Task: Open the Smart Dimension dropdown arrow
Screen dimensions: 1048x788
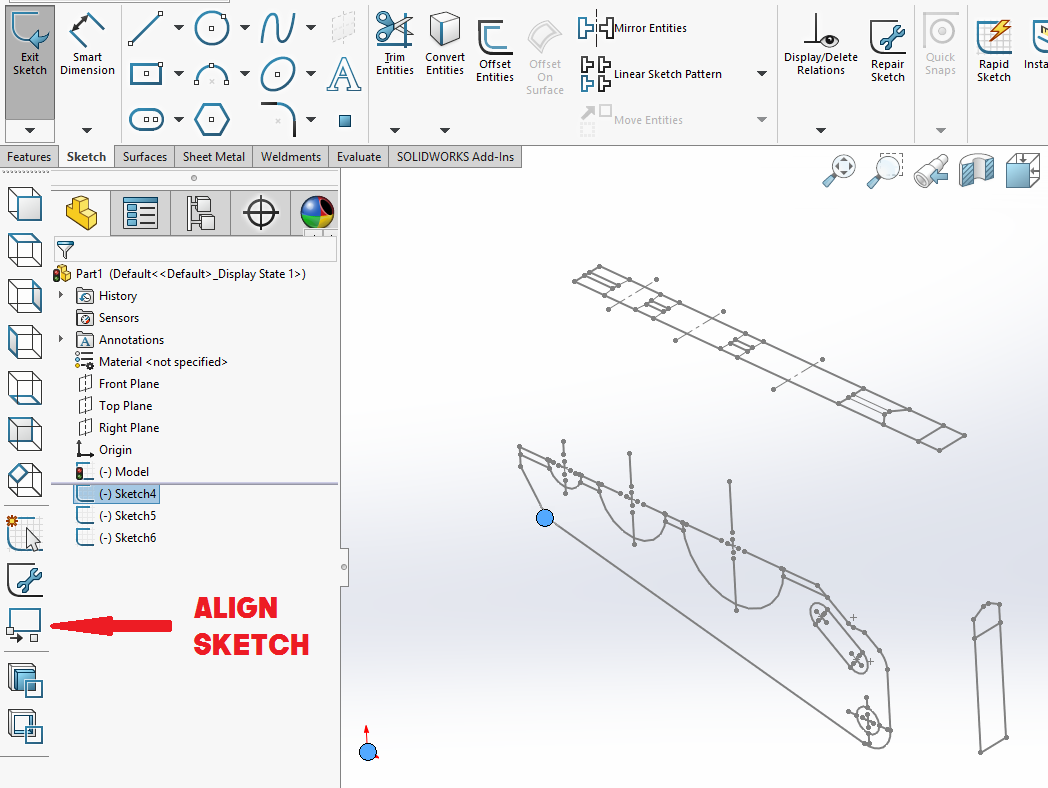Action: (87, 130)
